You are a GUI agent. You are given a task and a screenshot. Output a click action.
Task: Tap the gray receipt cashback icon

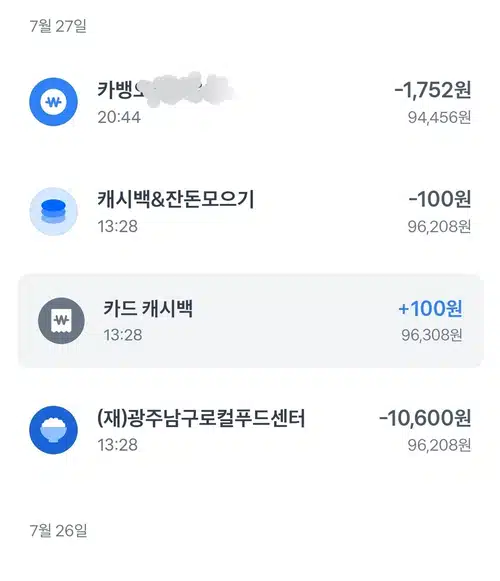[x=61, y=321]
